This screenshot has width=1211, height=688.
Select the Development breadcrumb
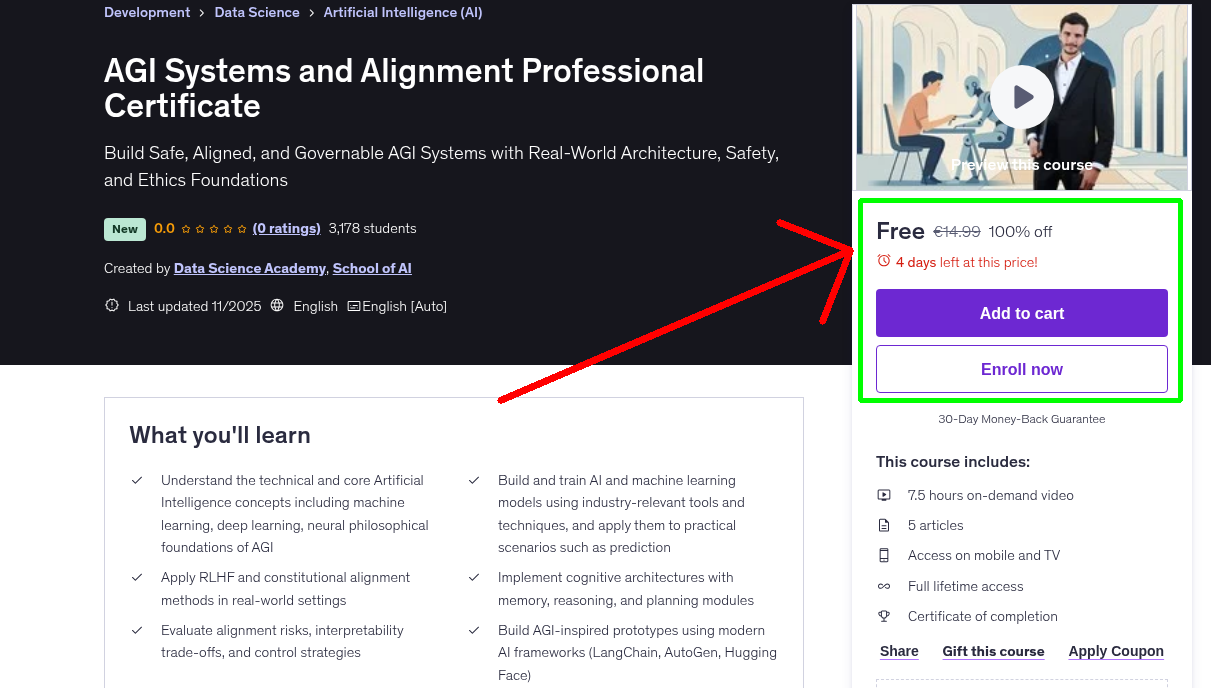(146, 12)
